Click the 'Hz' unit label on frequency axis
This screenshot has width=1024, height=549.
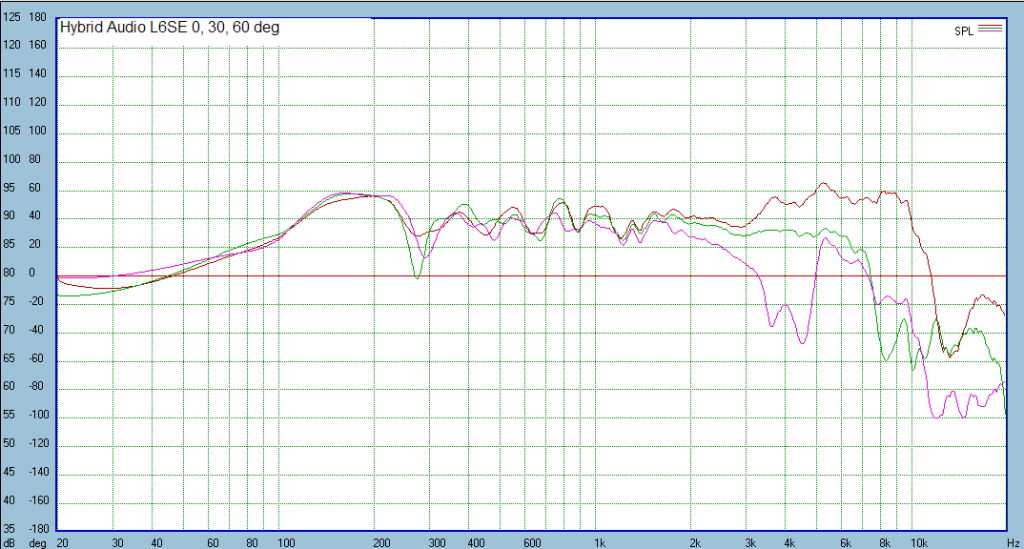(x=1013, y=543)
